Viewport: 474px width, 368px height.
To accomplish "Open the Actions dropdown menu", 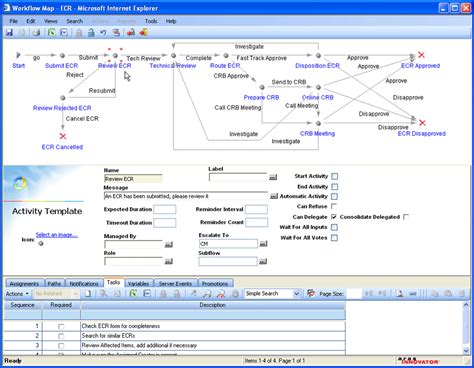I will pyautogui.click(x=17, y=294).
